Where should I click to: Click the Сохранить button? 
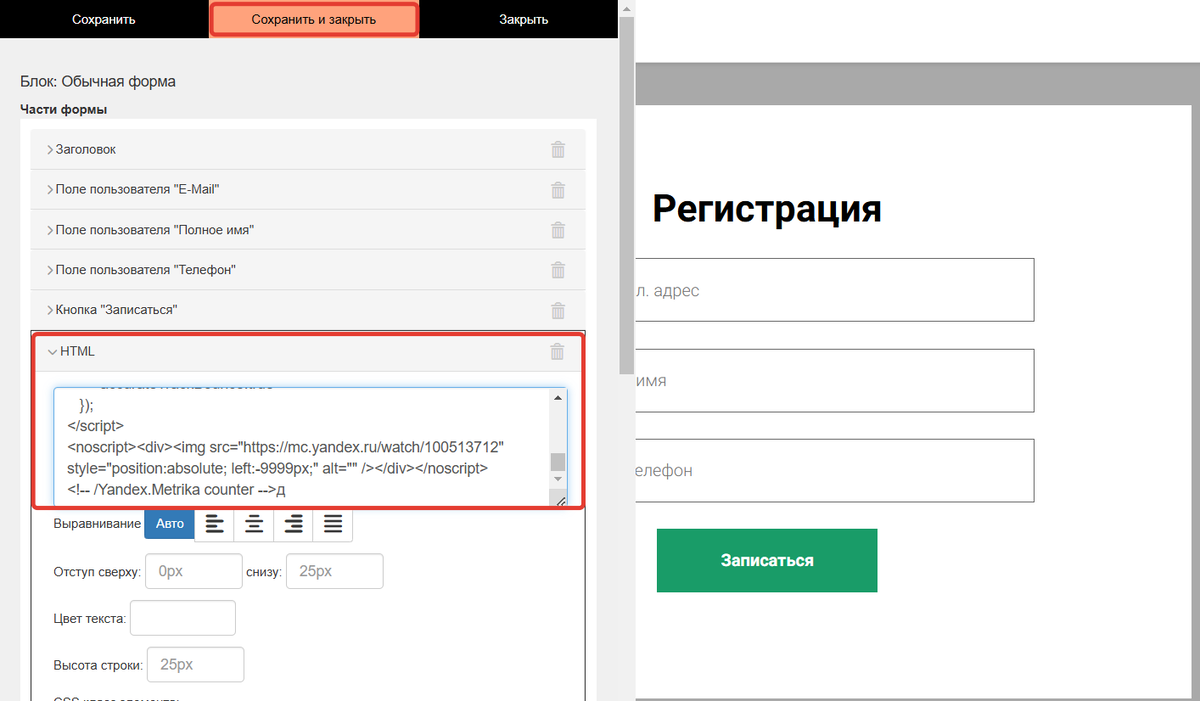point(104,19)
